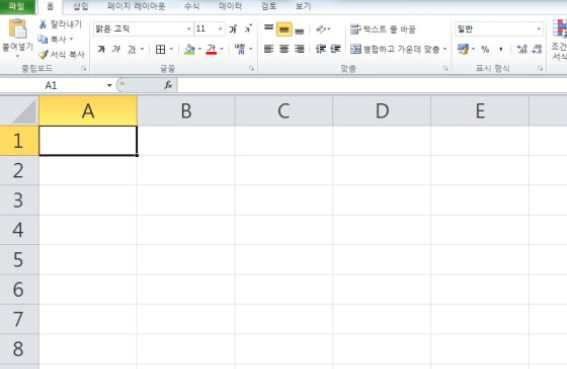Image resolution: width=567 pixels, height=369 pixels.
Task: Select column D header
Action: click(x=382, y=110)
